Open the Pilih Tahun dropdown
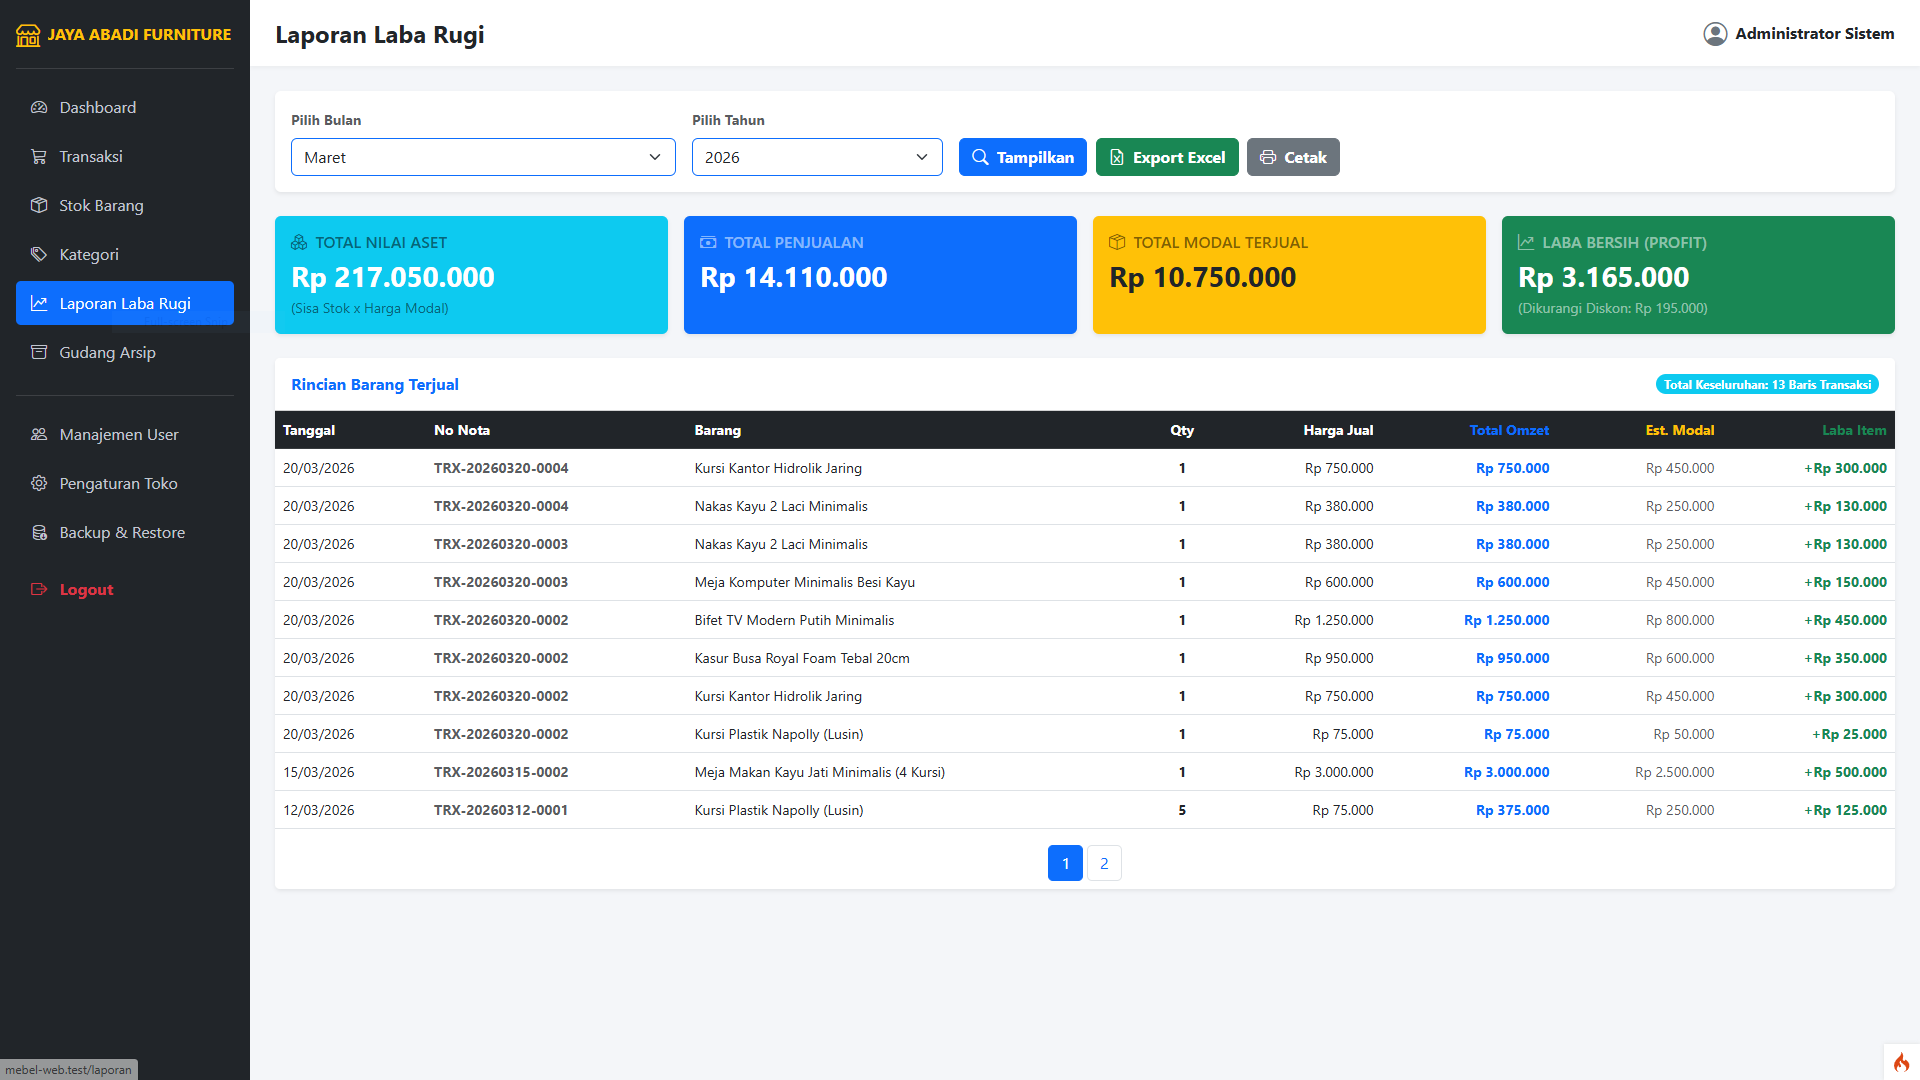Image resolution: width=1920 pixels, height=1080 pixels. click(816, 157)
